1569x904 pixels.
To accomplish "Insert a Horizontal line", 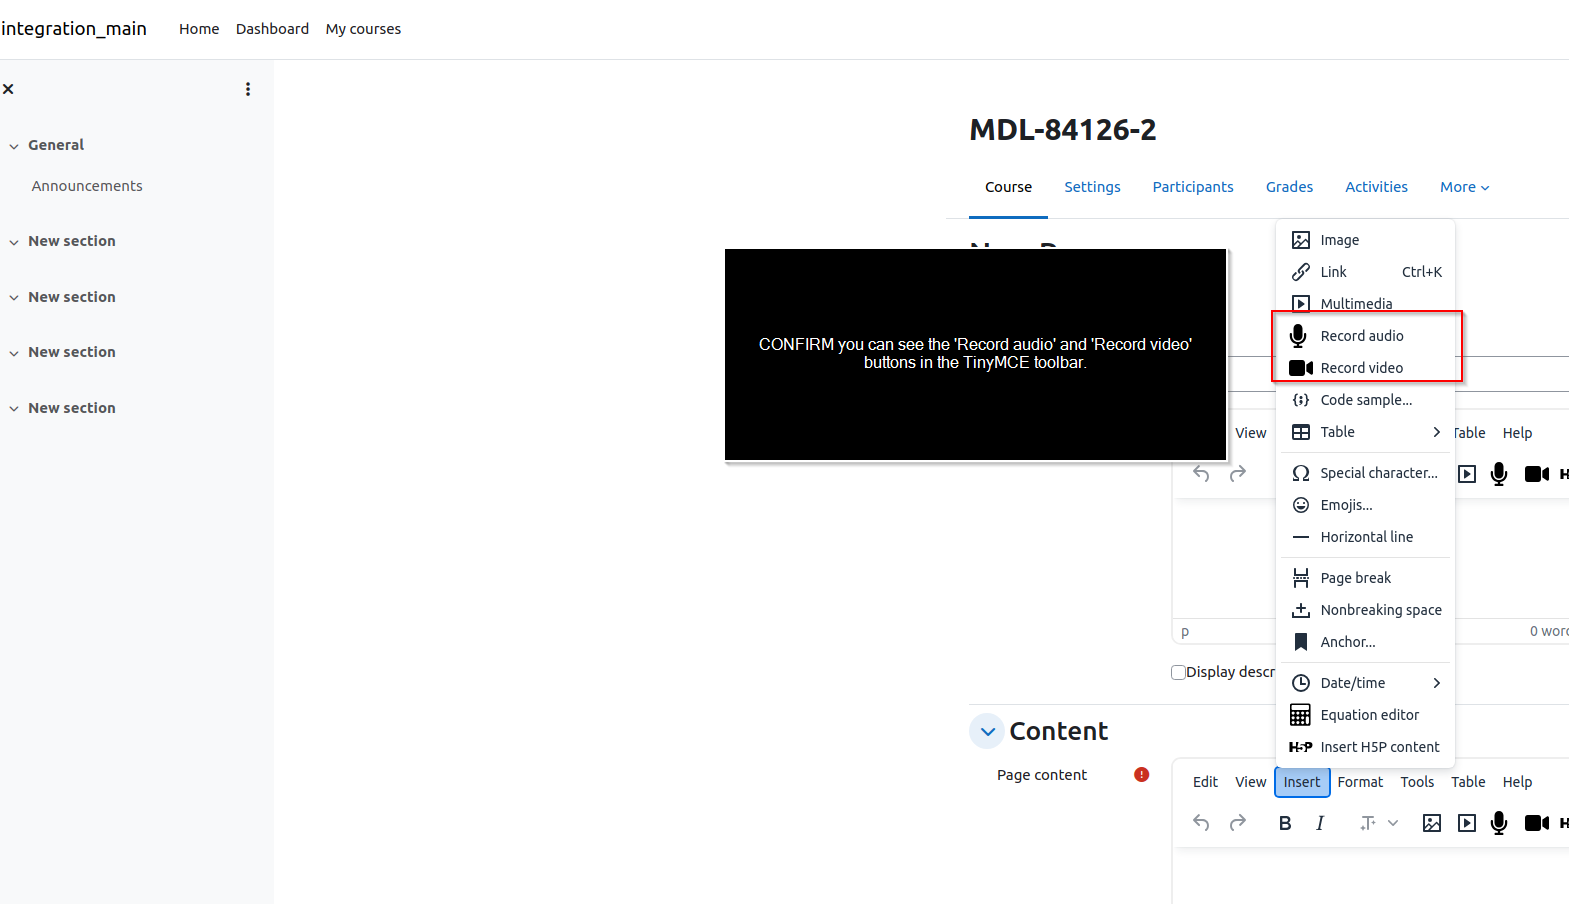I will 1366,537.
